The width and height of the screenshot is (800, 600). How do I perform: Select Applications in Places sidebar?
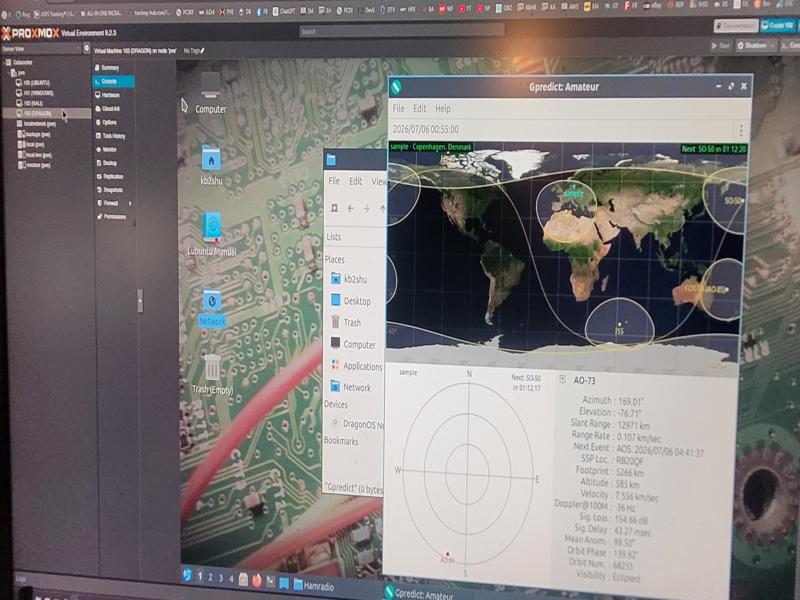tap(357, 366)
